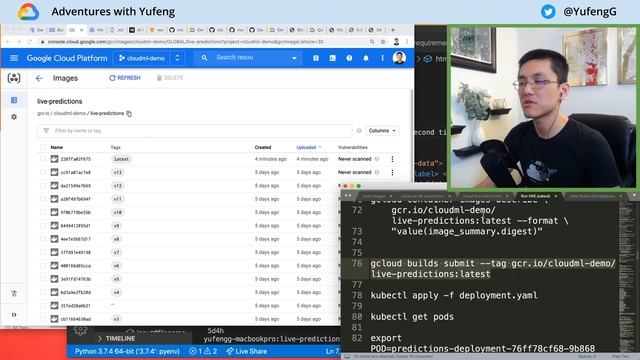Image resolution: width=640 pixels, height=360 pixels.
Task: Switch to the active 'Run GKE pubsub' editor tab
Action: pyautogui.click(x=535, y=196)
